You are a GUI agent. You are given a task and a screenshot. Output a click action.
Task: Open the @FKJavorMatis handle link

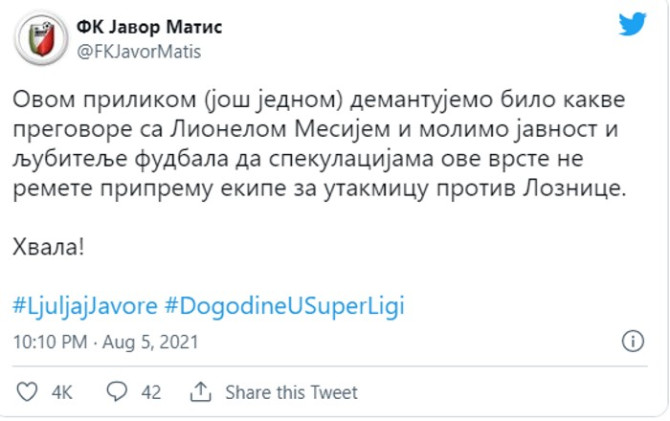(x=139, y=51)
